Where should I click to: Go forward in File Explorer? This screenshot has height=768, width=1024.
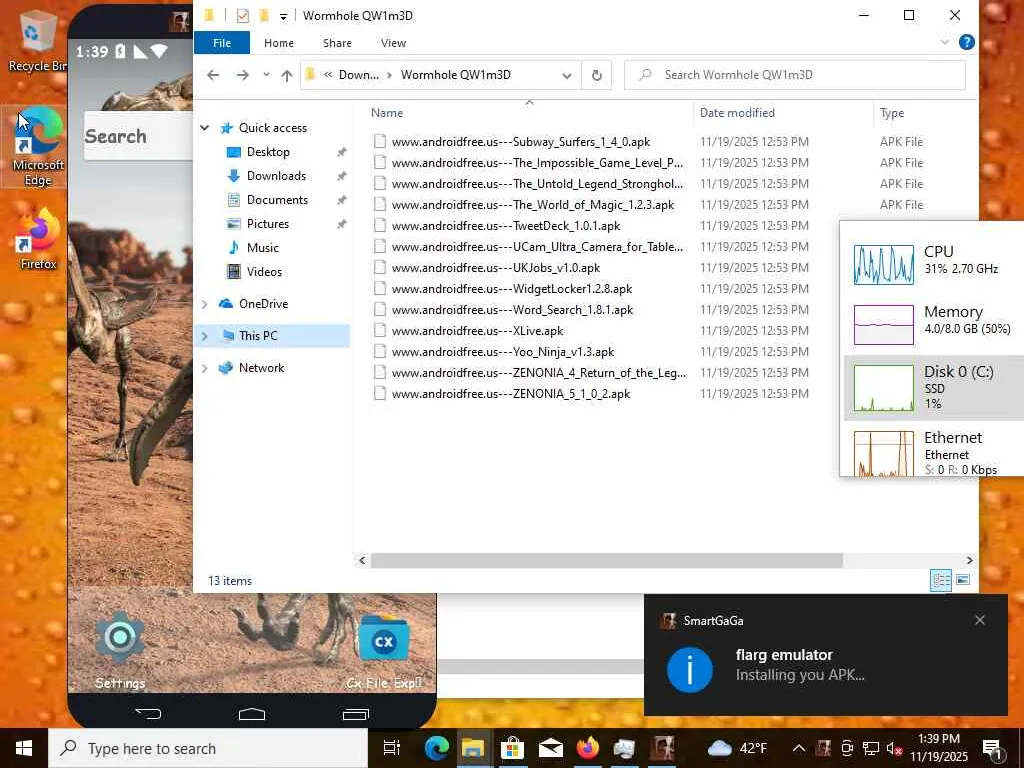[x=243, y=75]
